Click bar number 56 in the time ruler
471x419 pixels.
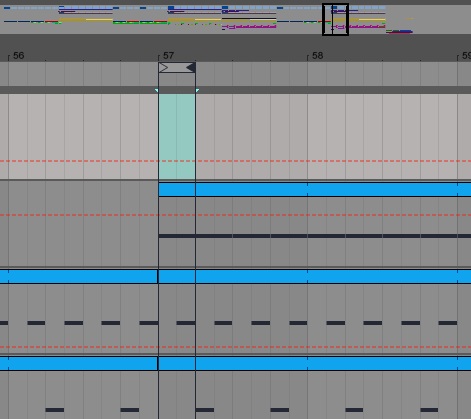[19, 56]
